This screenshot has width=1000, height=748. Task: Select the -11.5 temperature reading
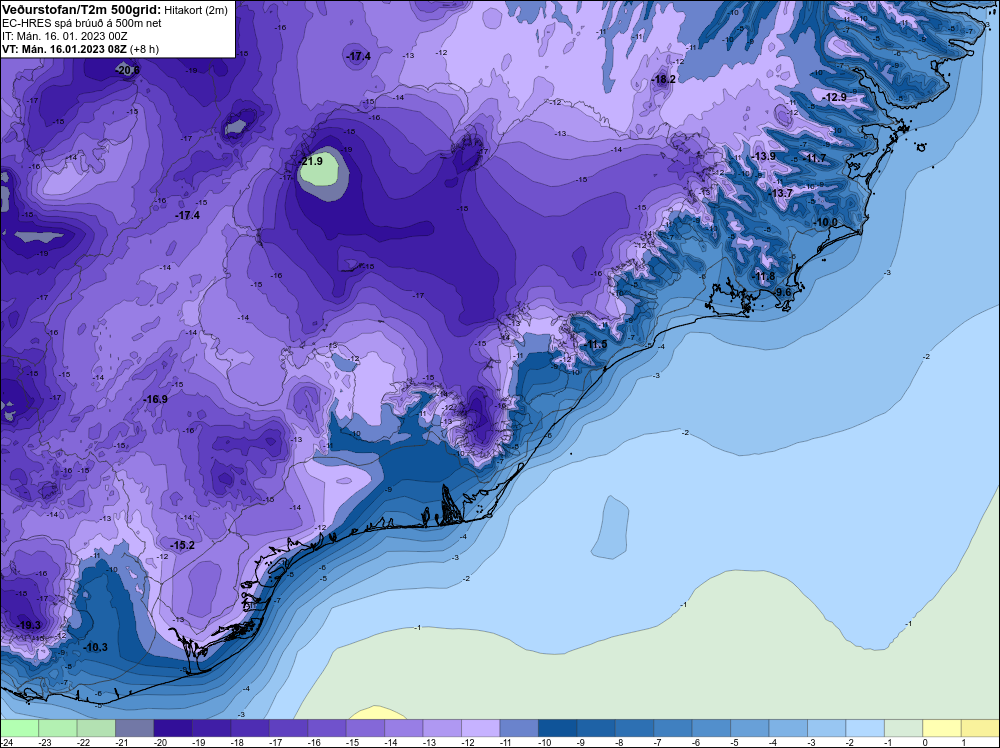(596, 344)
